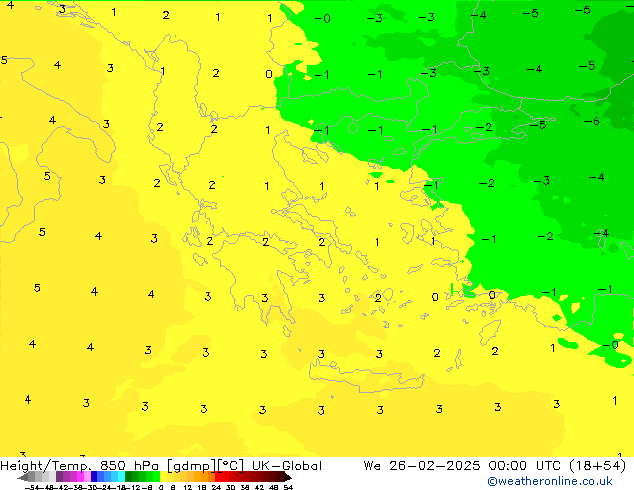Click the '-6' temperature value on the map
The height and width of the screenshot is (490, 634).
pos(592,121)
